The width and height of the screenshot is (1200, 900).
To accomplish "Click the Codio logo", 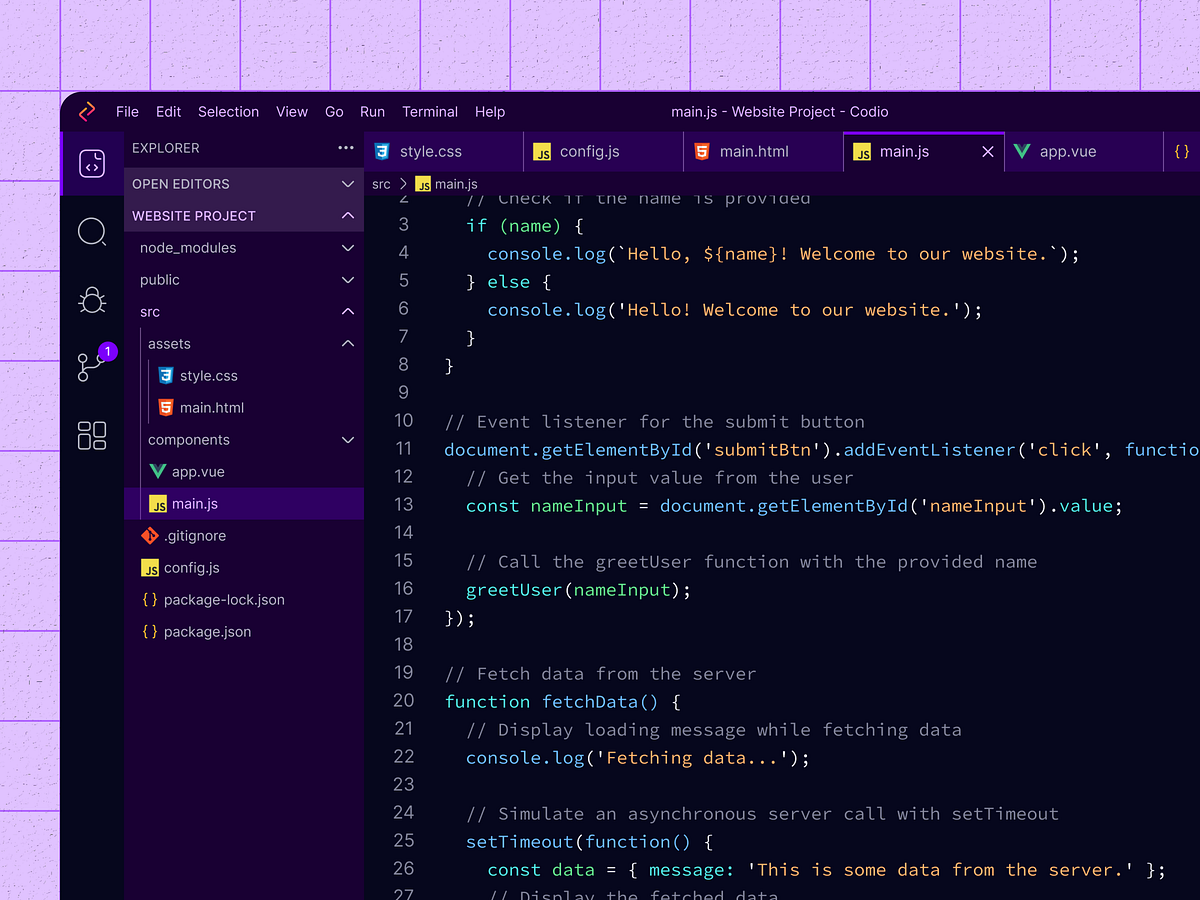I will click(87, 111).
